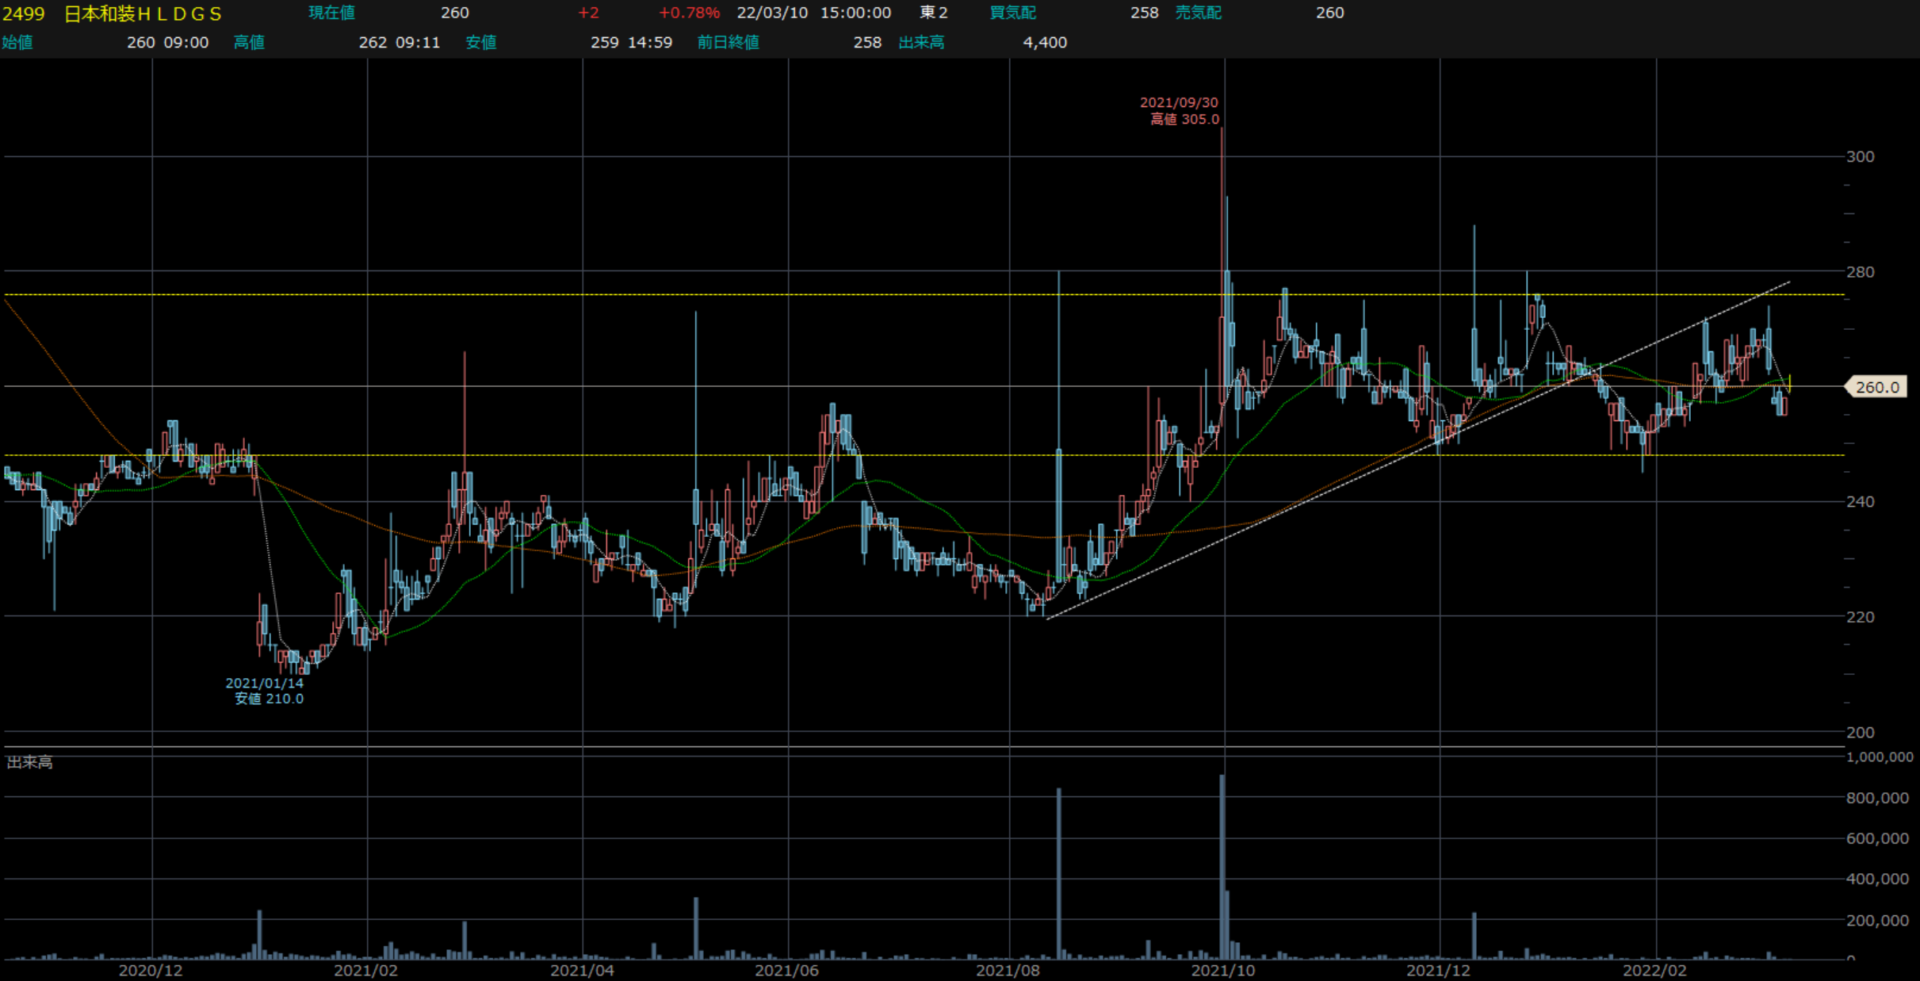Click the 安値 label in the header
The height and width of the screenshot is (981, 1920).
click(481, 42)
